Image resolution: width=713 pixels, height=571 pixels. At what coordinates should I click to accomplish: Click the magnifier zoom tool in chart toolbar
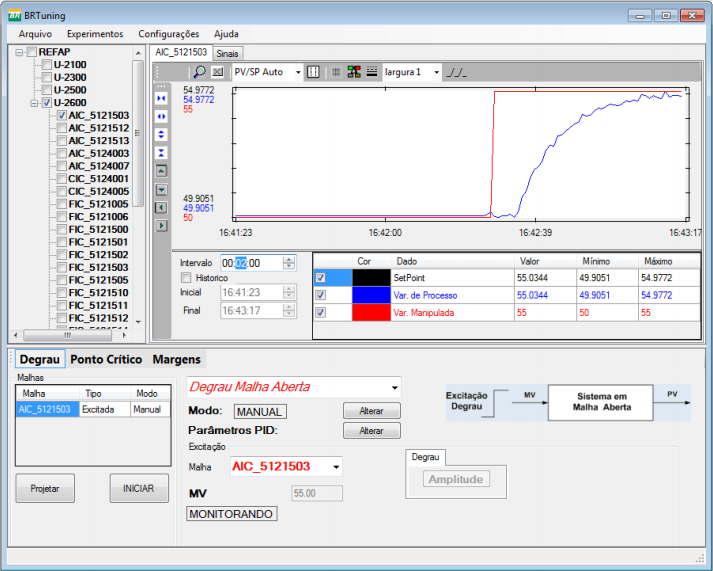(x=199, y=72)
